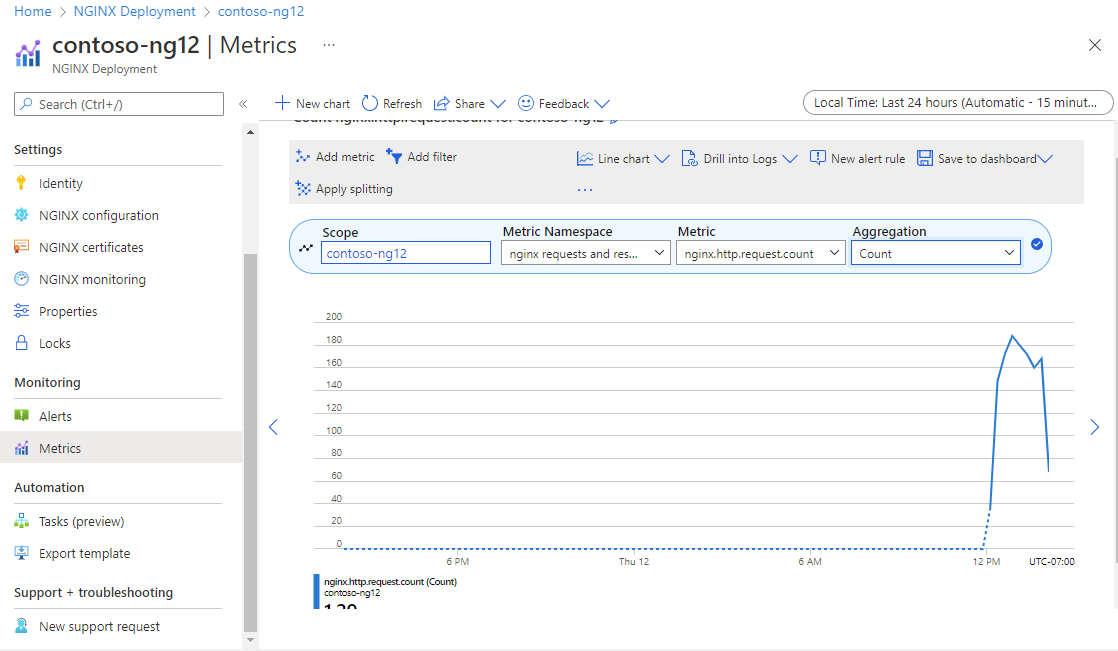Image resolution: width=1118 pixels, height=651 pixels.
Task: Open NGINX configuration in sidebar
Action: (x=98, y=215)
